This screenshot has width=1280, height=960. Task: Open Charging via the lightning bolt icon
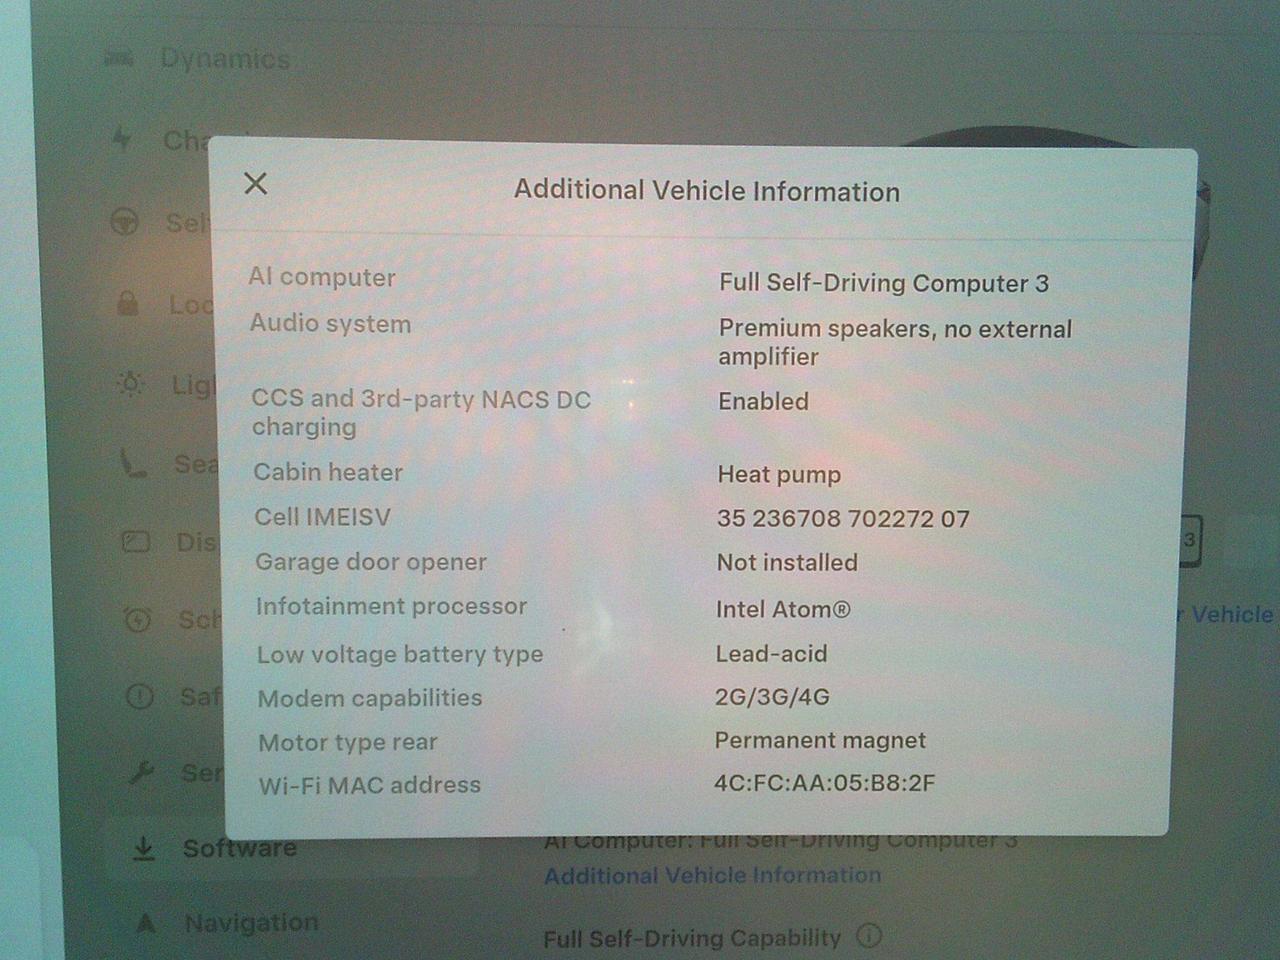point(123,138)
